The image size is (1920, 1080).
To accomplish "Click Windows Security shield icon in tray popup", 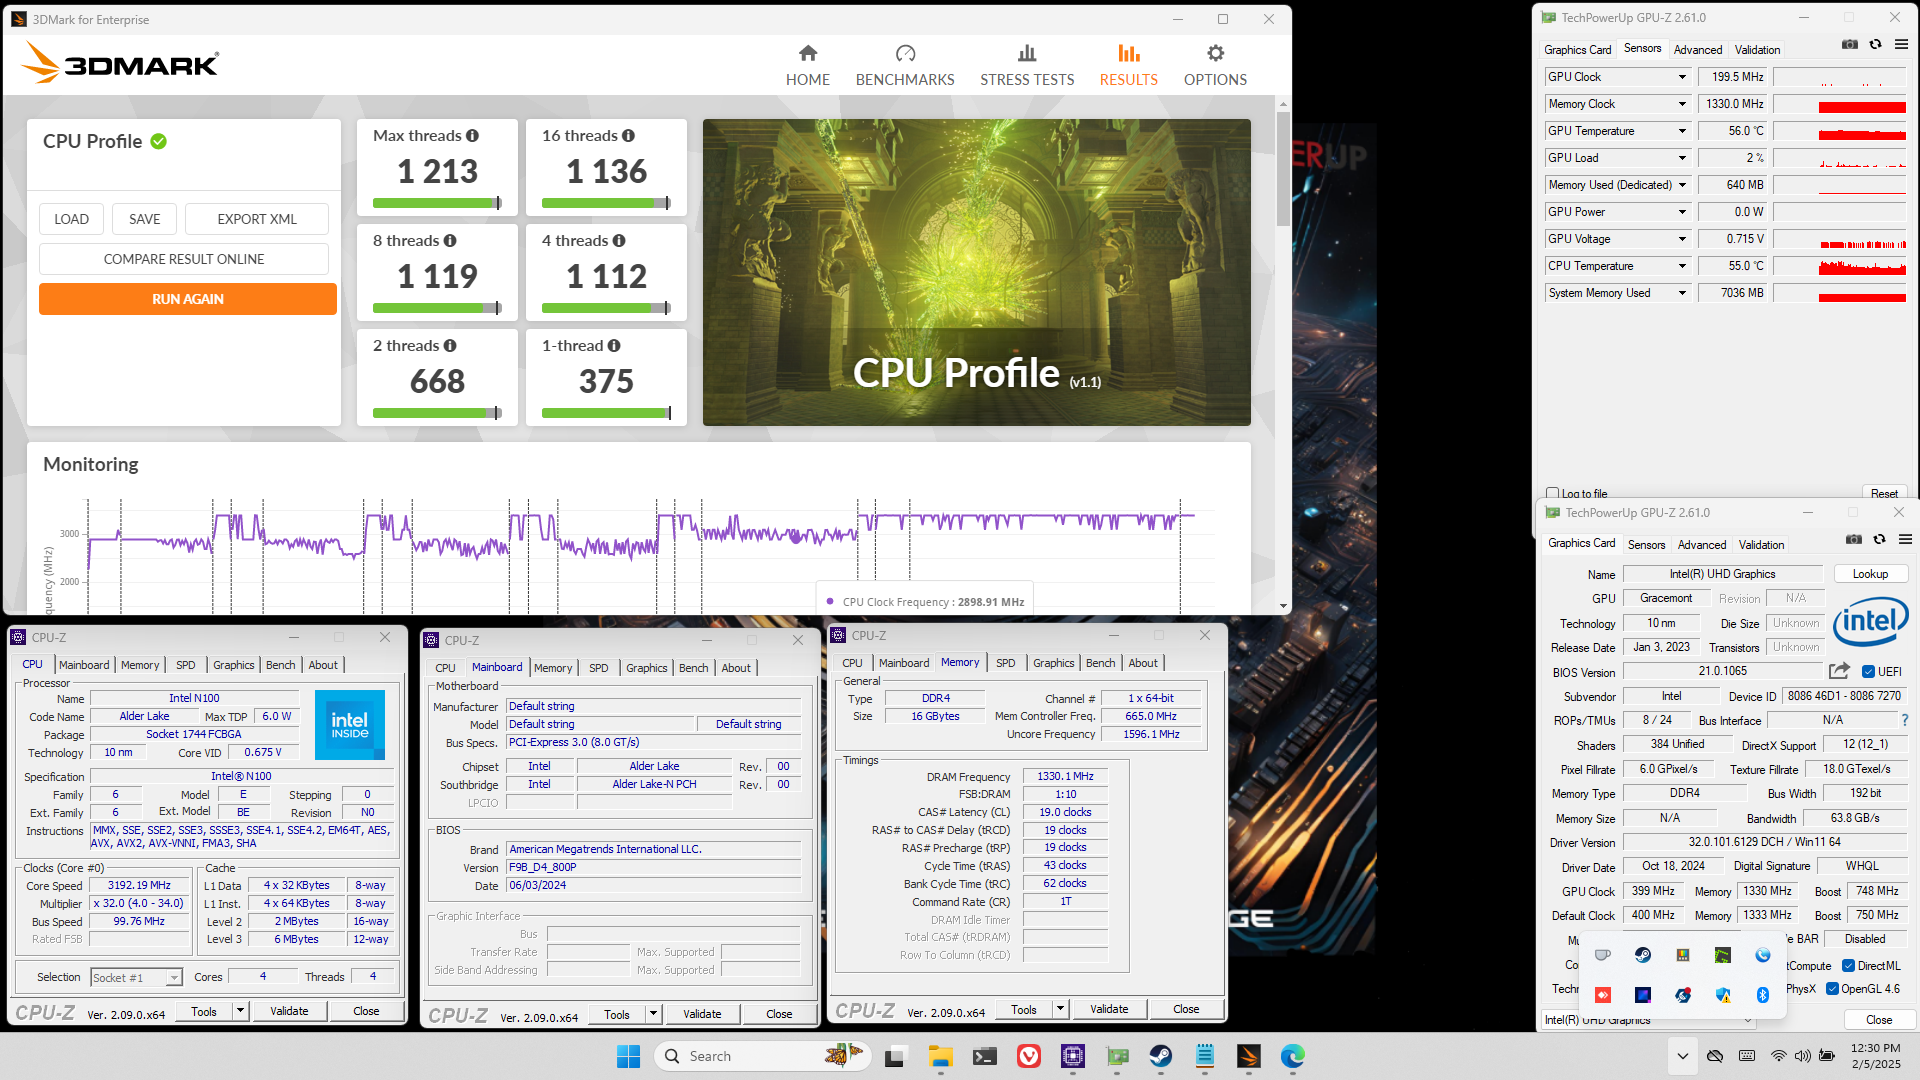I will coord(1723,995).
